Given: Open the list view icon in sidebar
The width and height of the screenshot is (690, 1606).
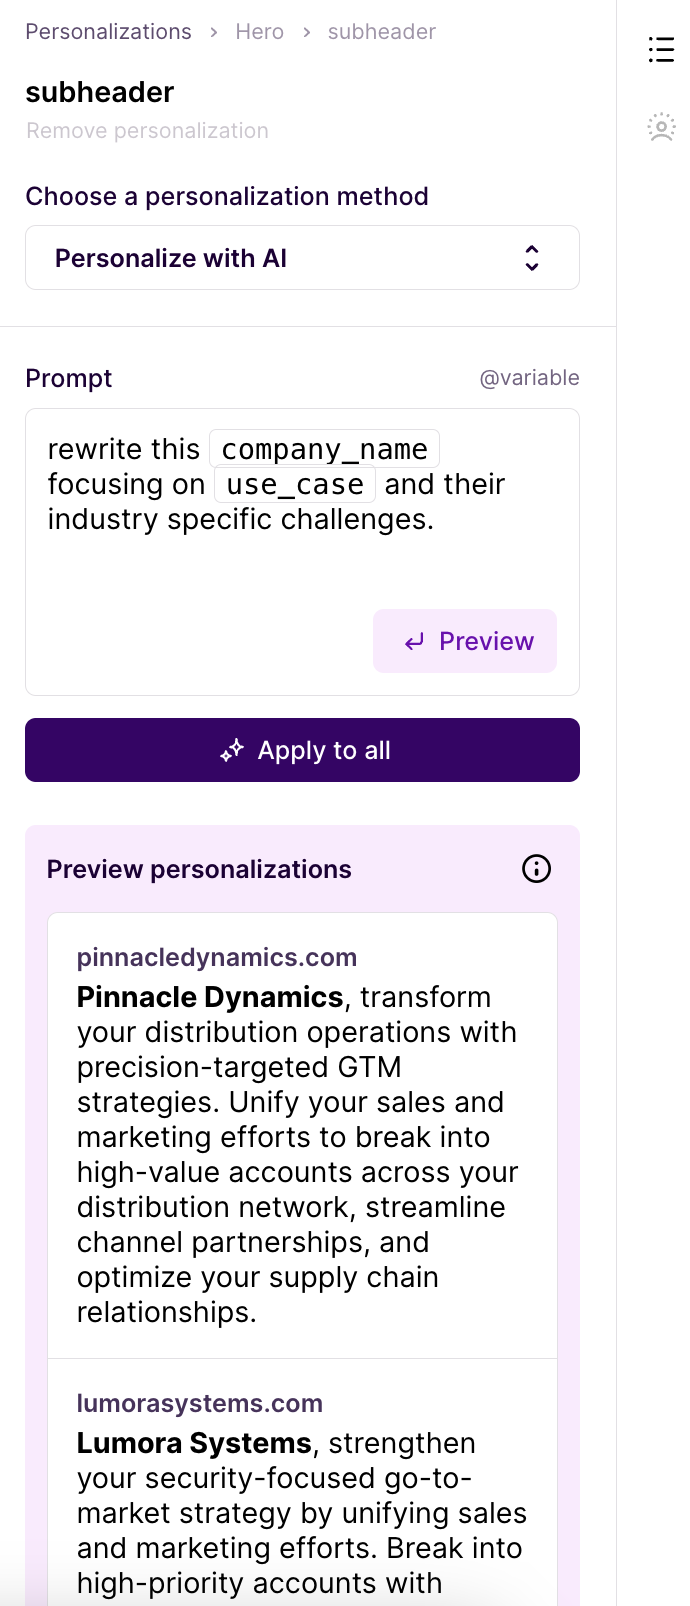Looking at the screenshot, I should coord(661,50).
